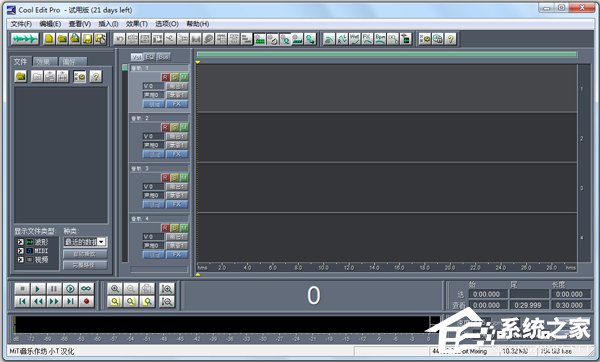Viewport: 600px width, 362px height.
Task: Click the red Record button in transport
Action: click(x=86, y=302)
